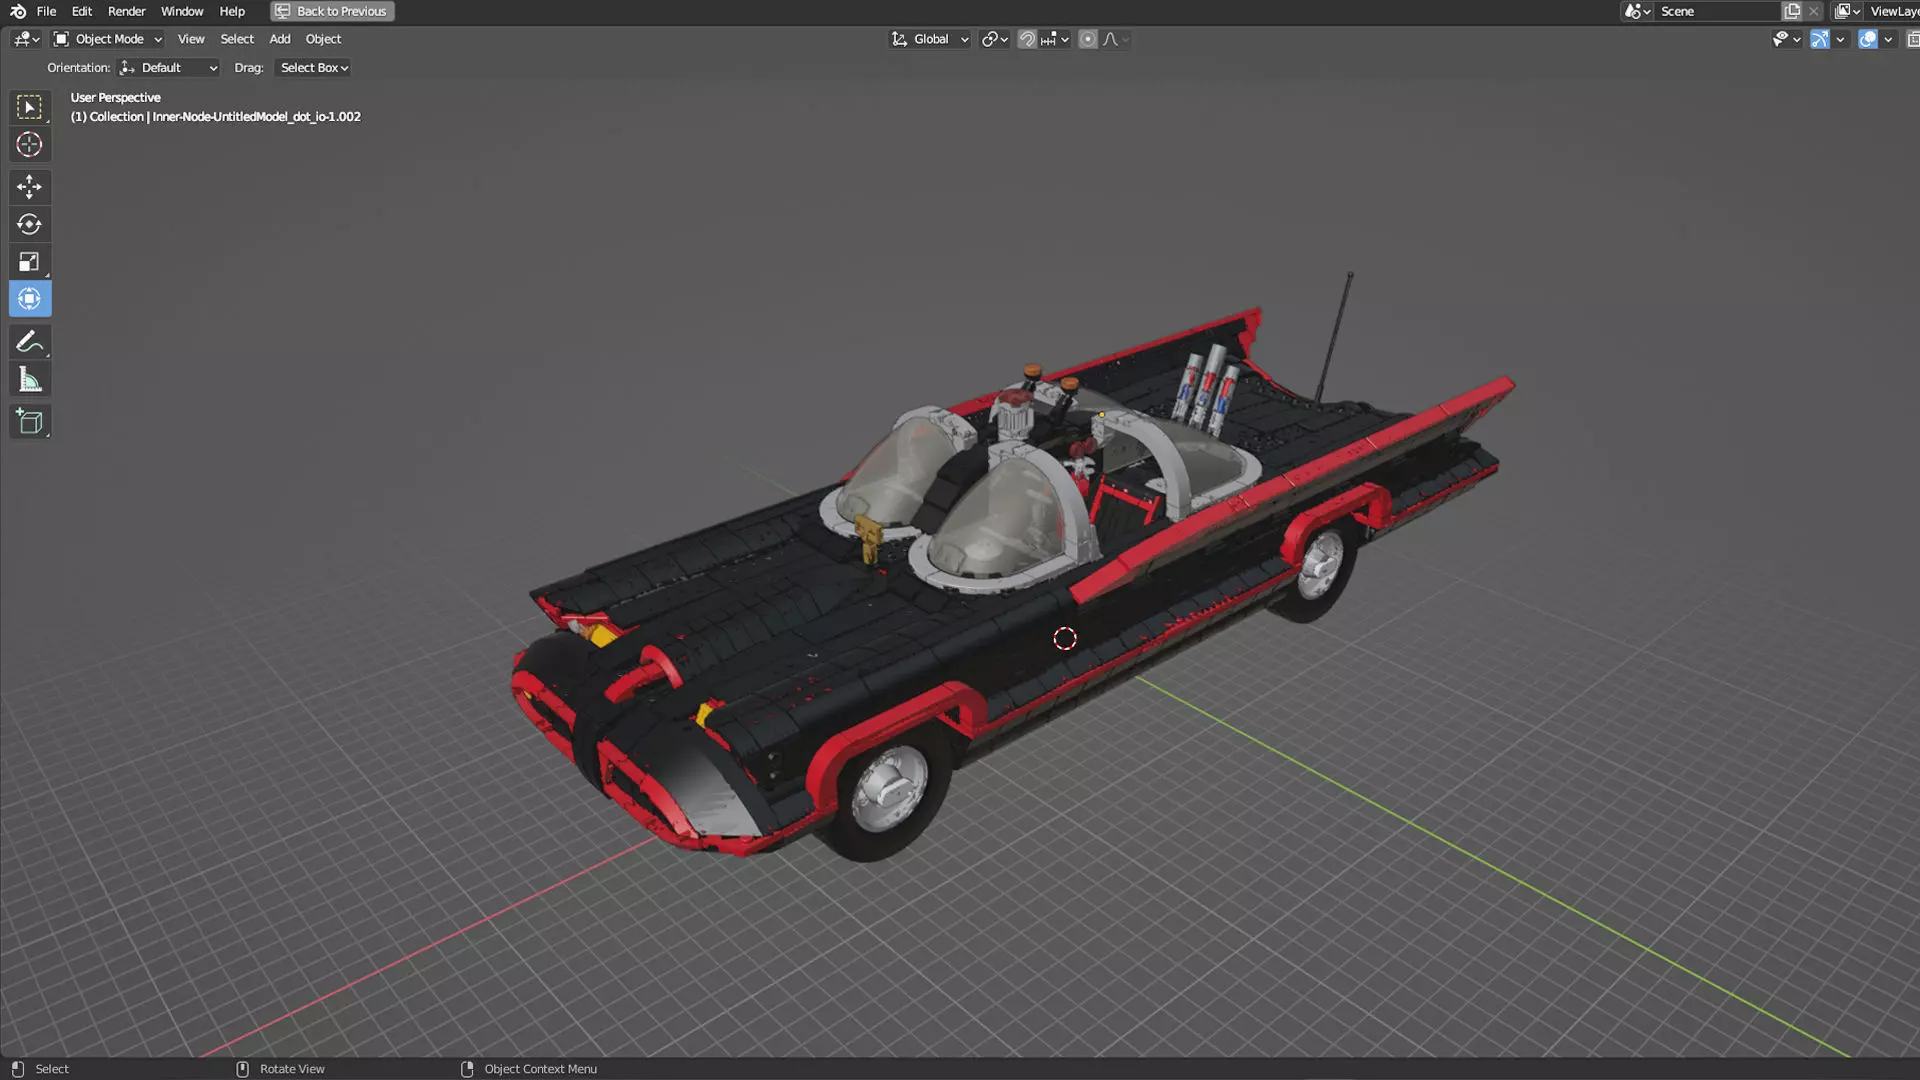Open the gizmo options dropdown arrow

coord(1840,39)
